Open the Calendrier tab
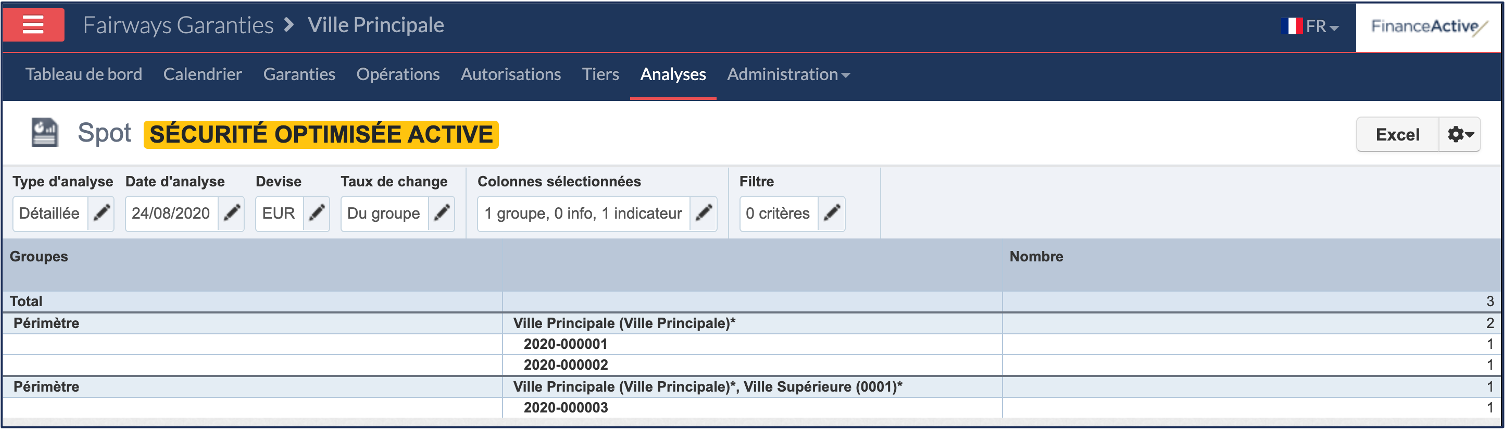Viewport: 1506px width, 429px height. pyautogui.click(x=202, y=74)
